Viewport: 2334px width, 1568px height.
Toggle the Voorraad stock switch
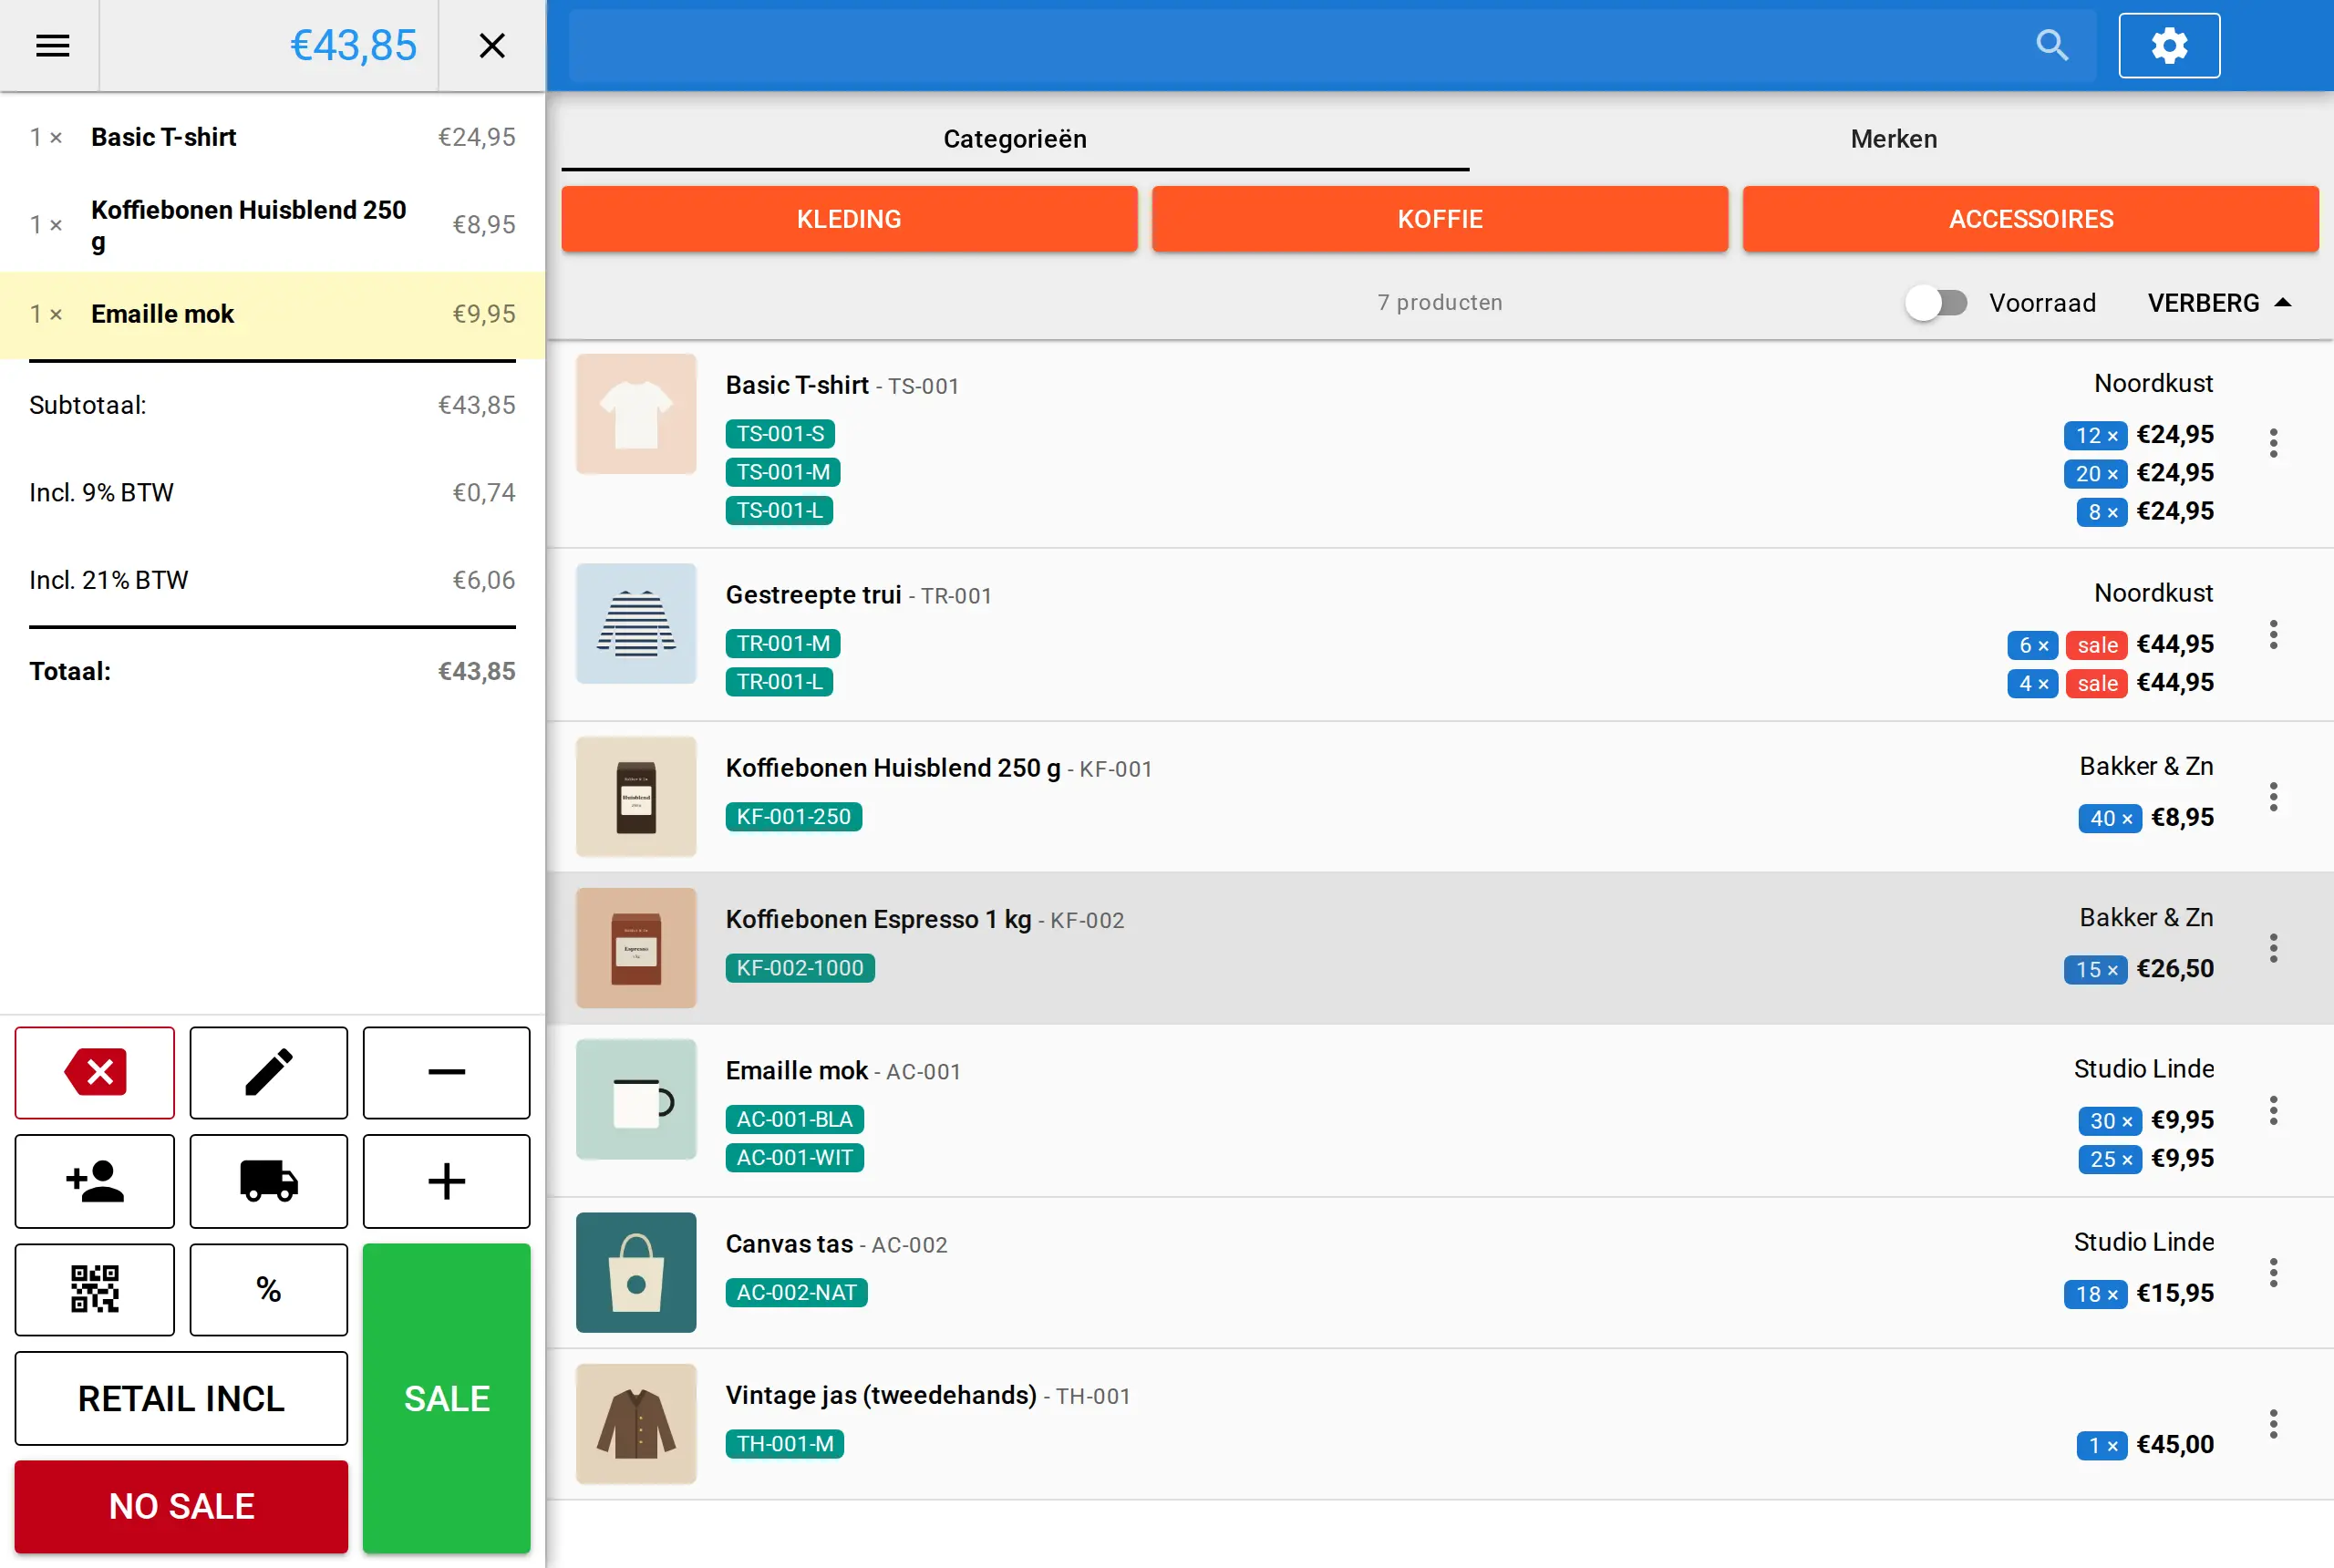1936,303
